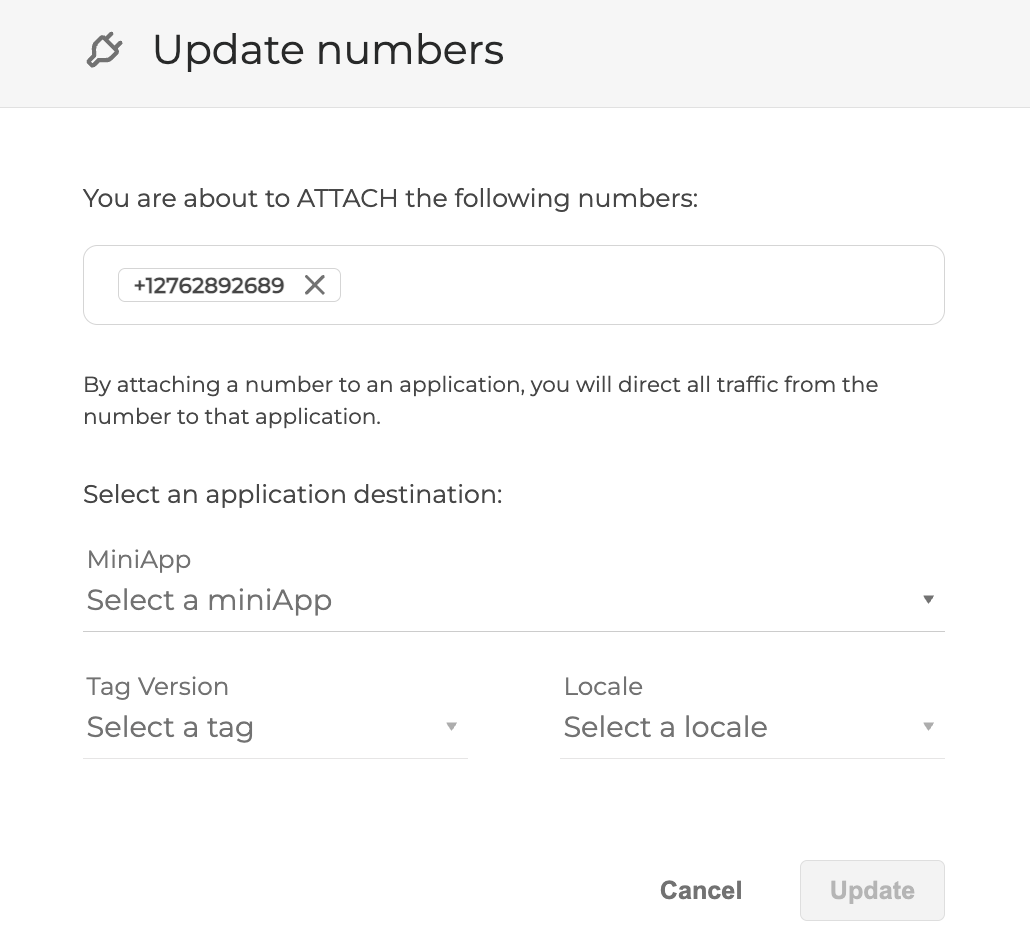
Task: Click the Tag Version field label
Action: tap(158, 686)
